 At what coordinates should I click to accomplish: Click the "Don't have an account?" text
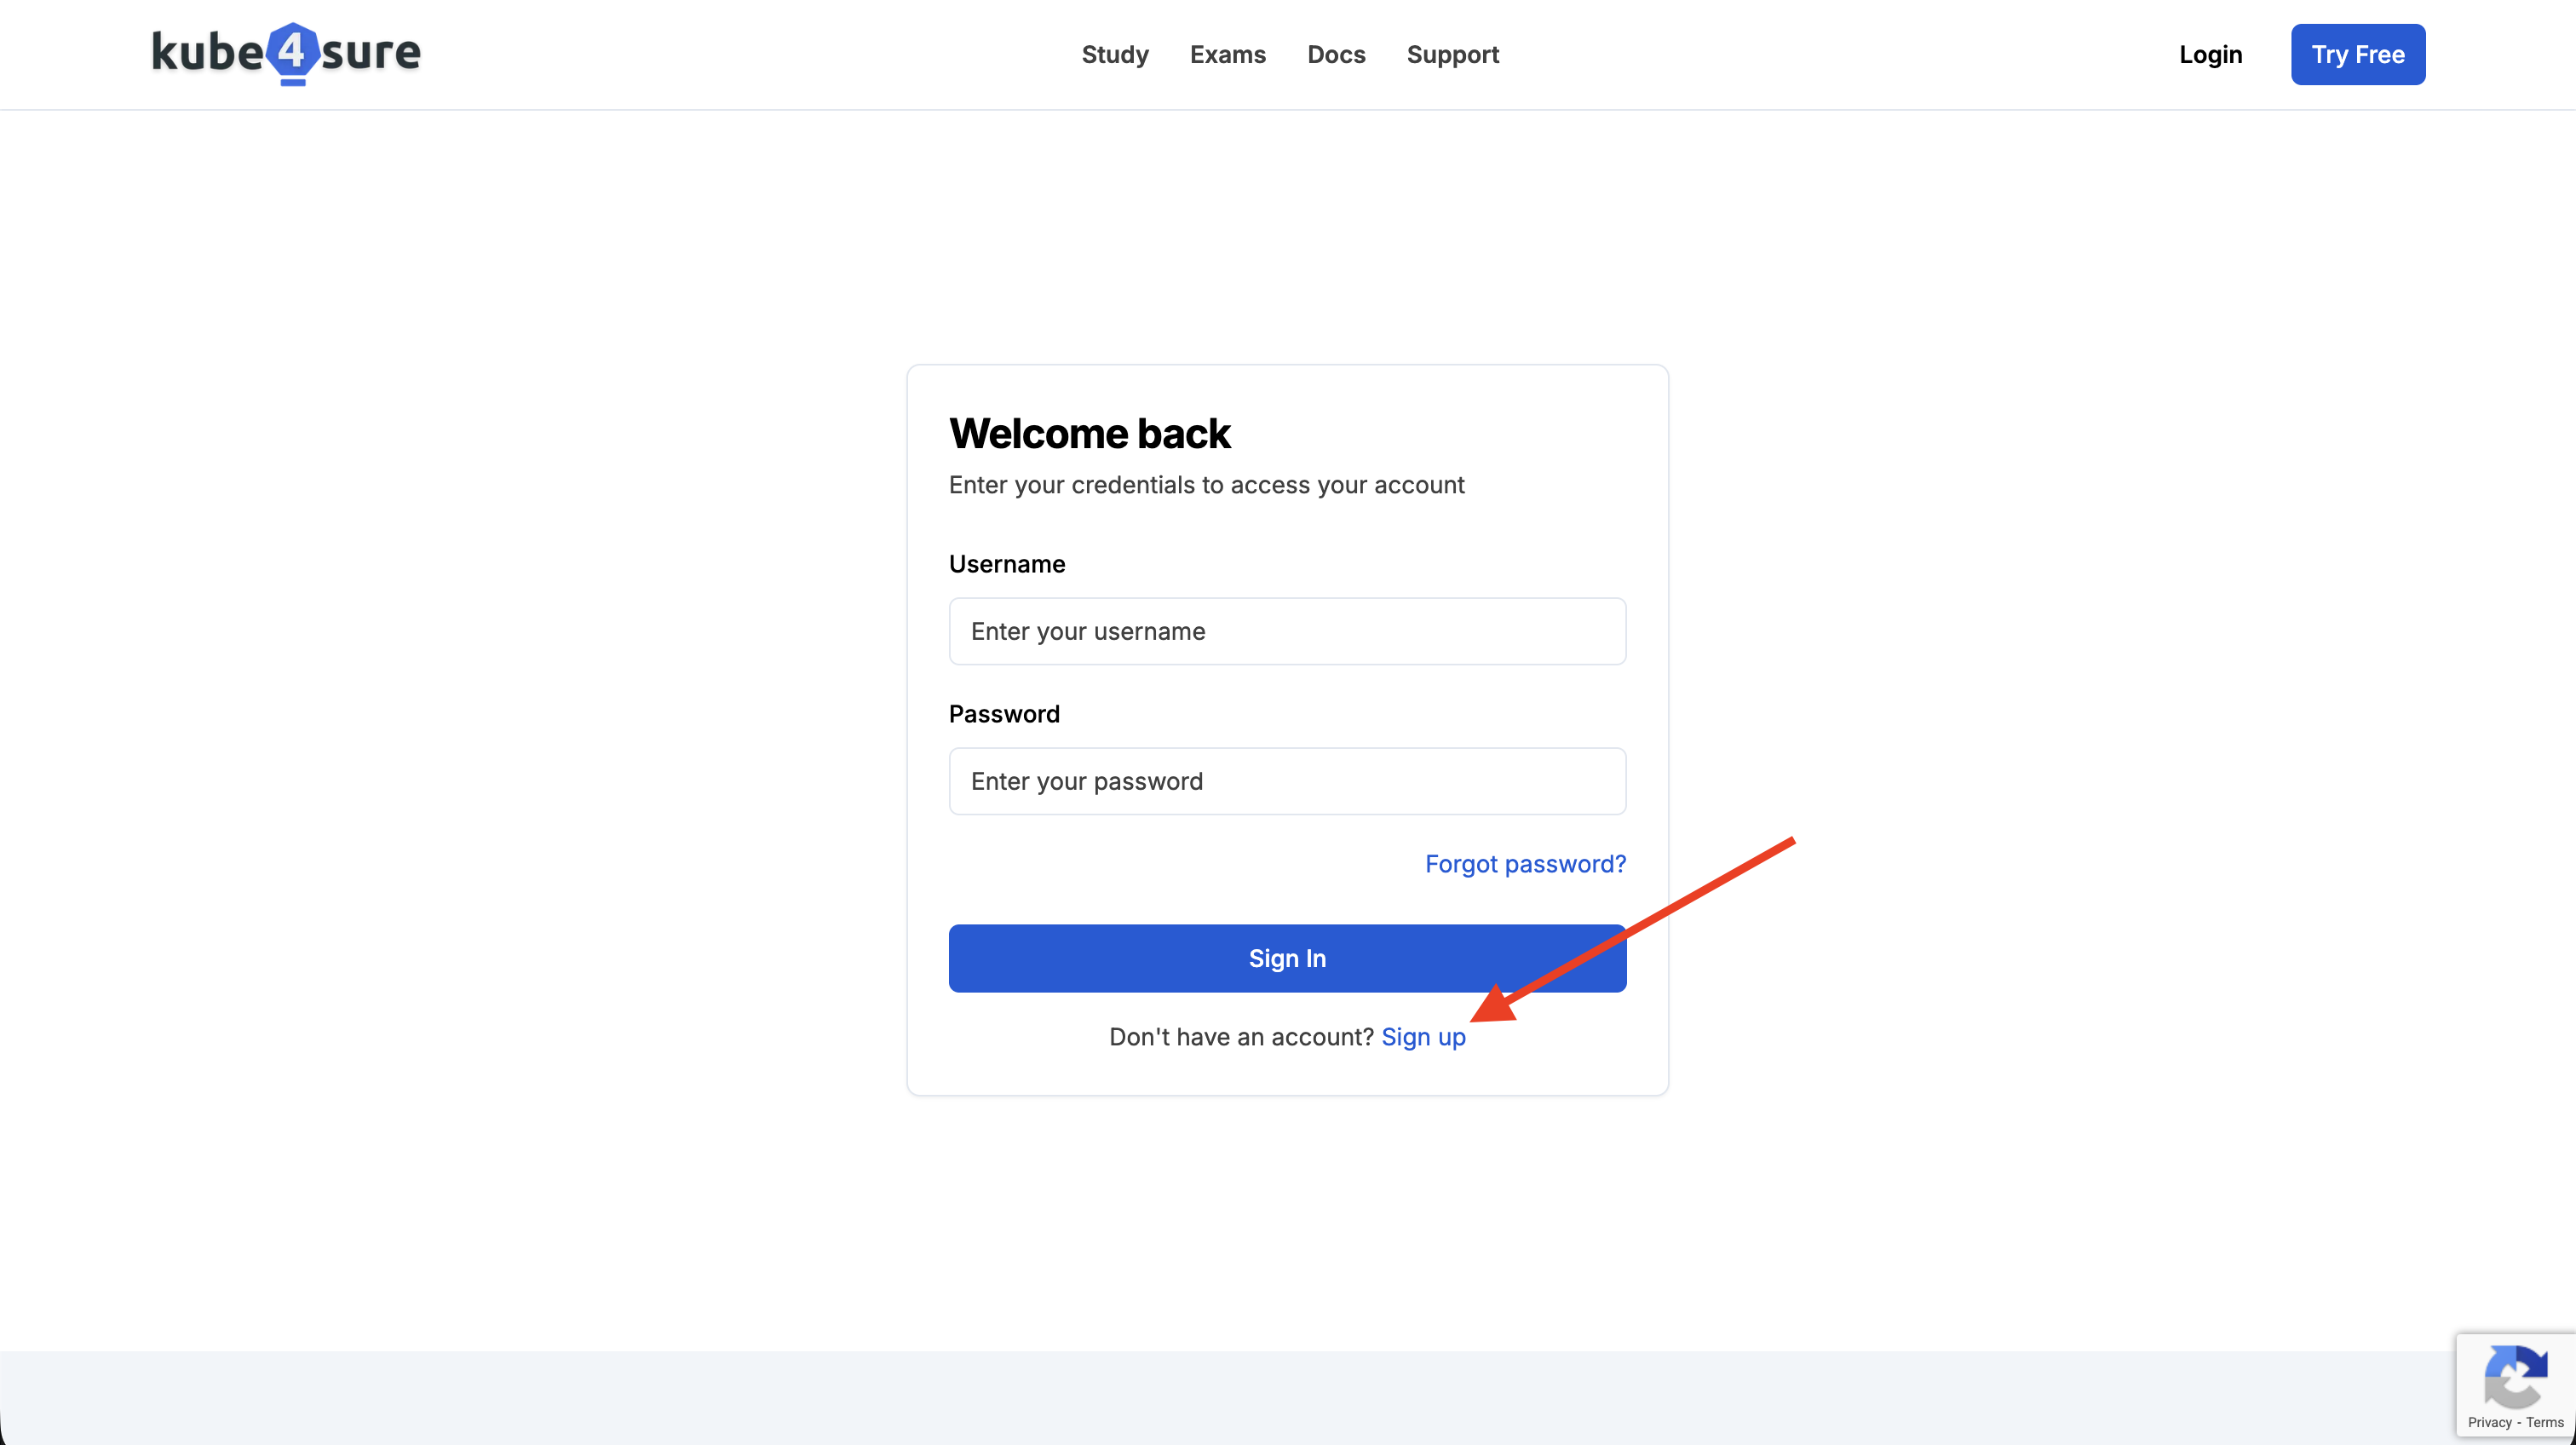coord(1241,1037)
